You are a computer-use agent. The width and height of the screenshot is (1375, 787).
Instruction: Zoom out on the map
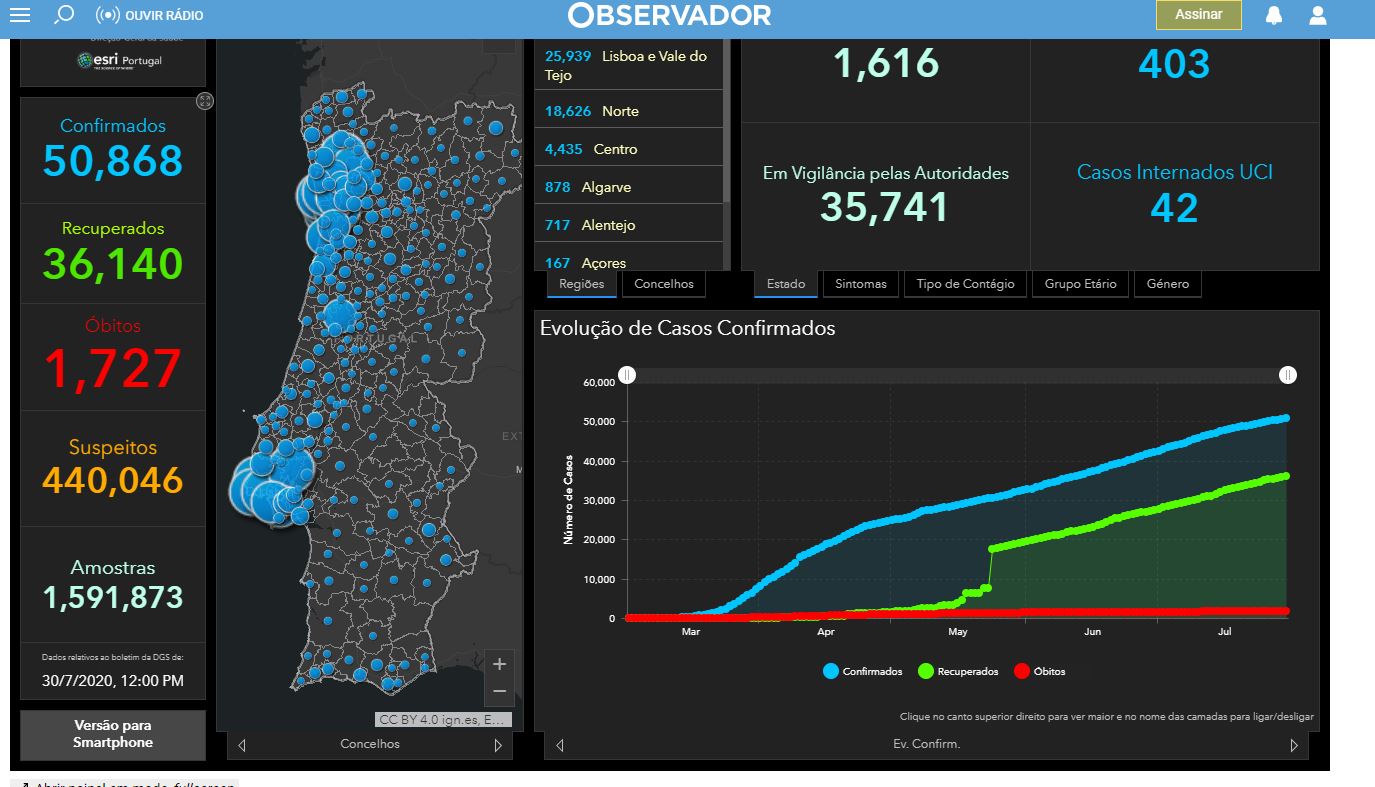[x=500, y=692]
